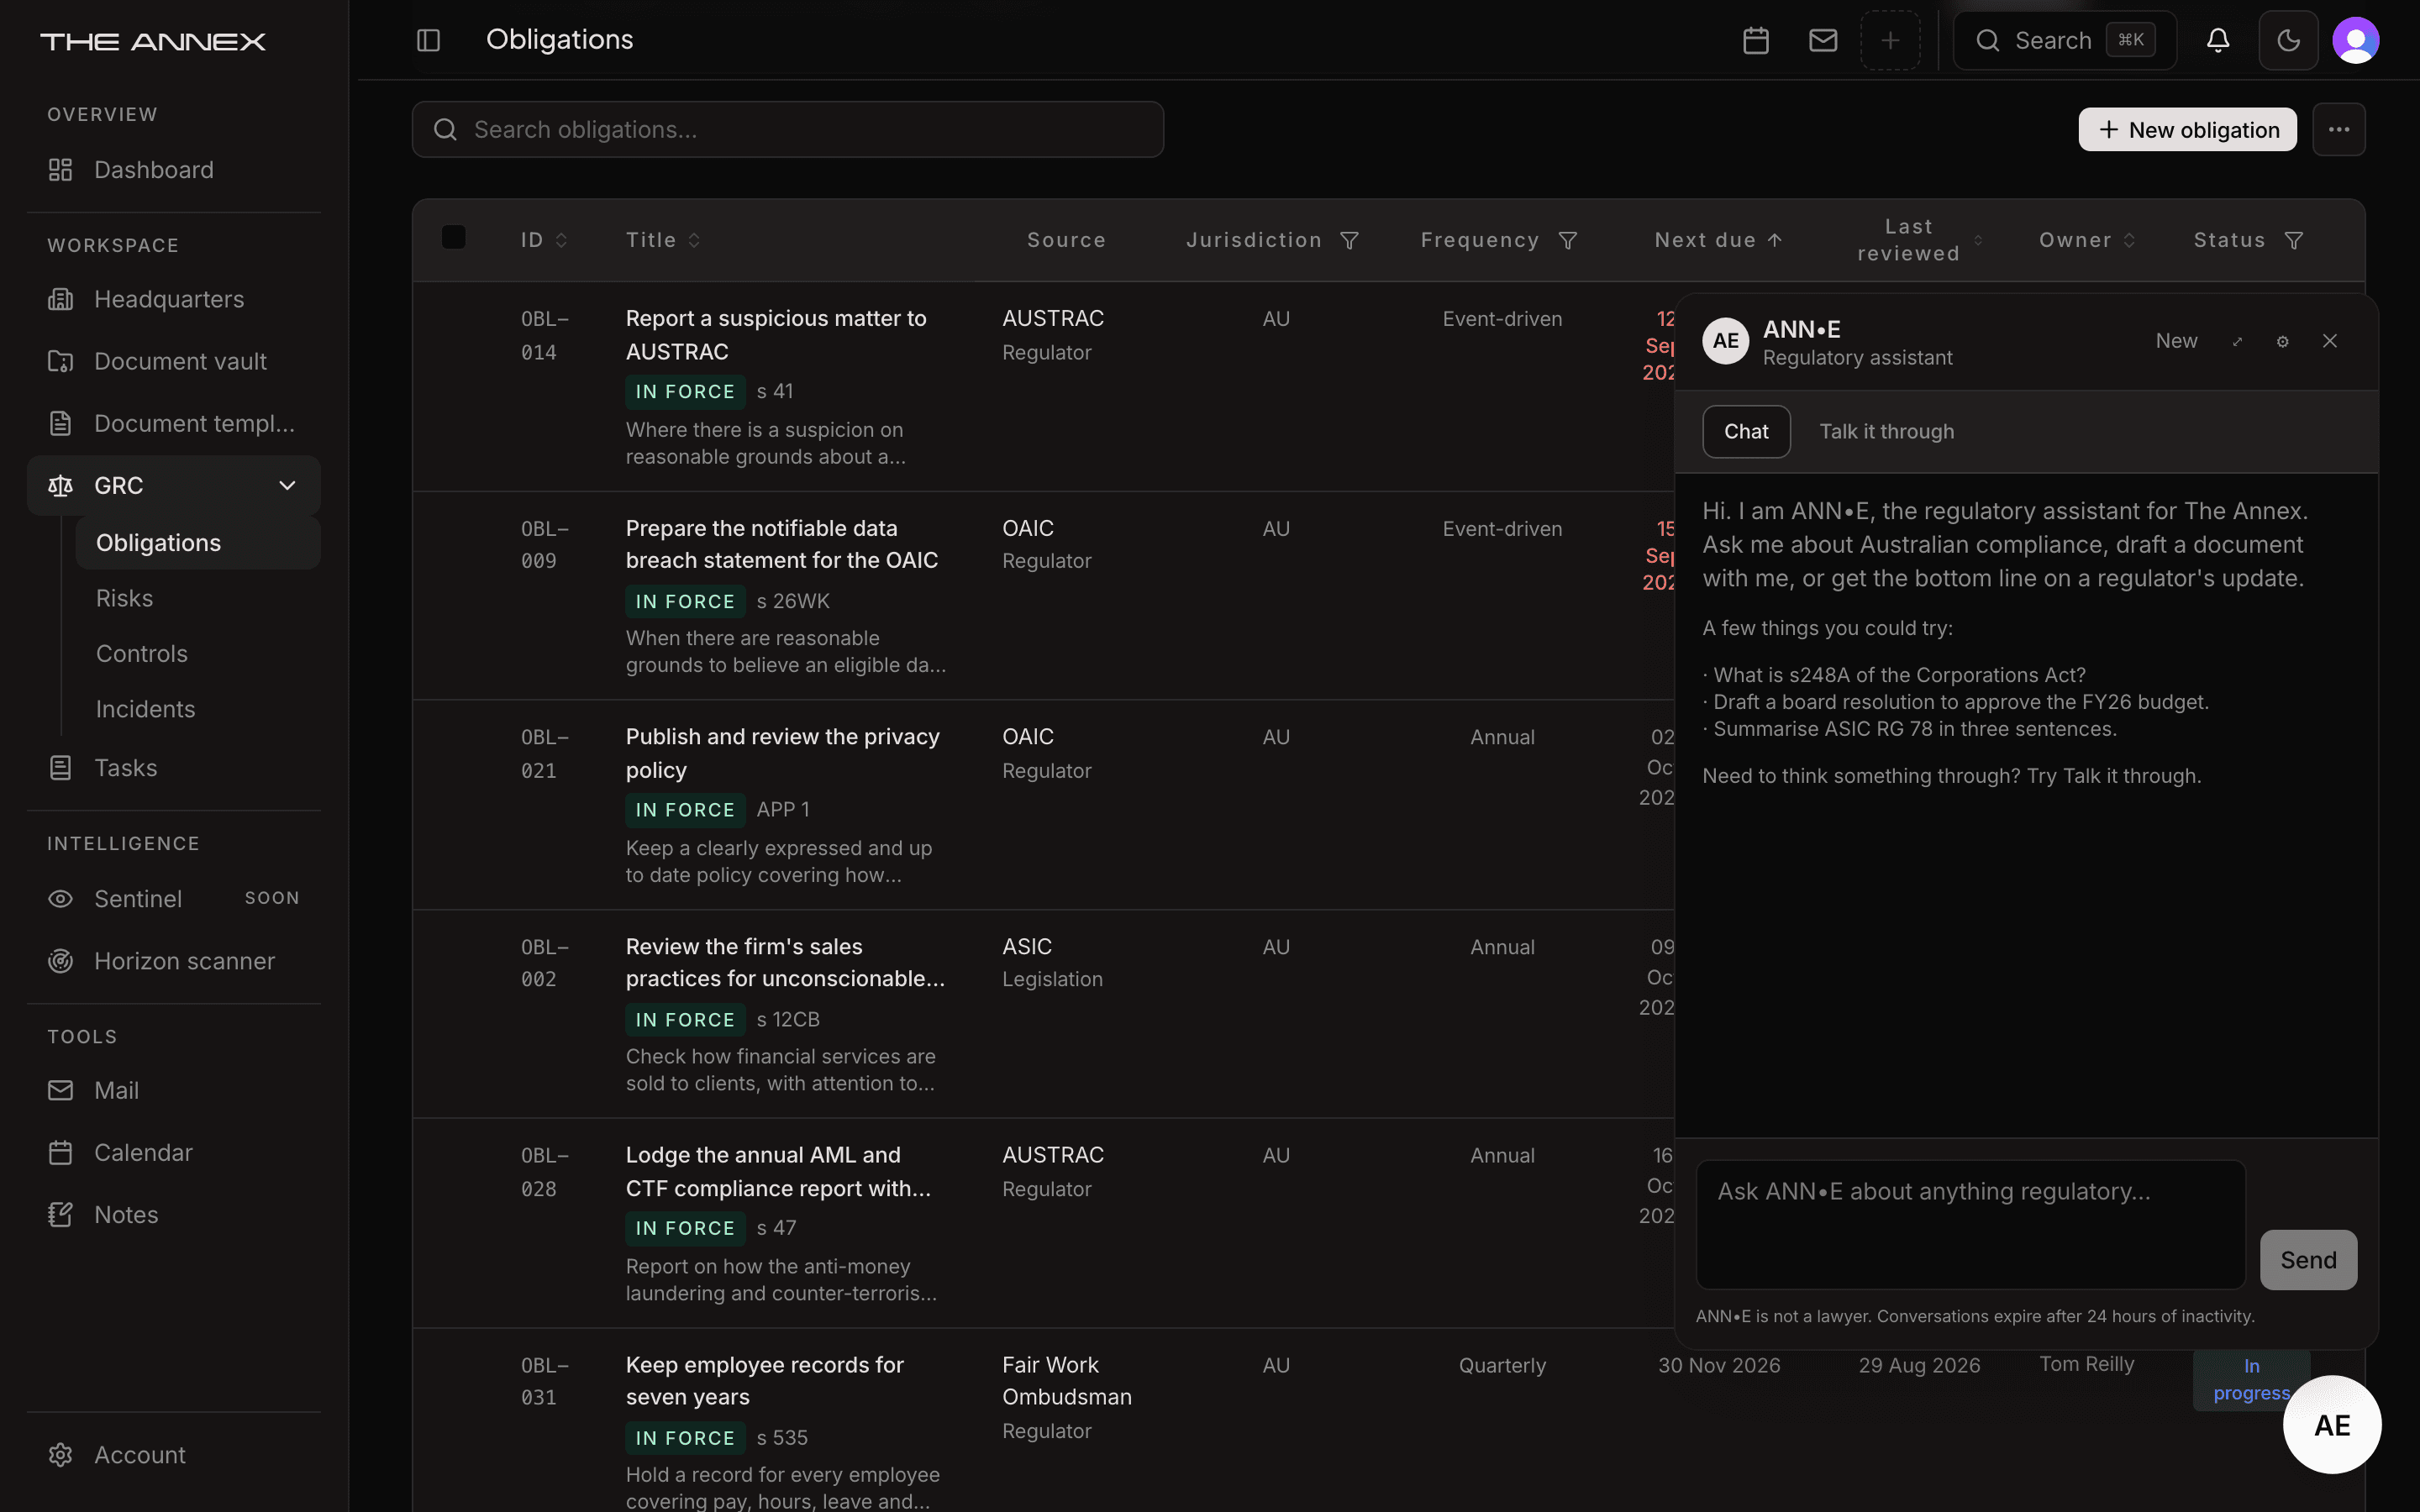Sort by Next due column
This screenshot has height=1512, width=2420.
(x=1718, y=240)
